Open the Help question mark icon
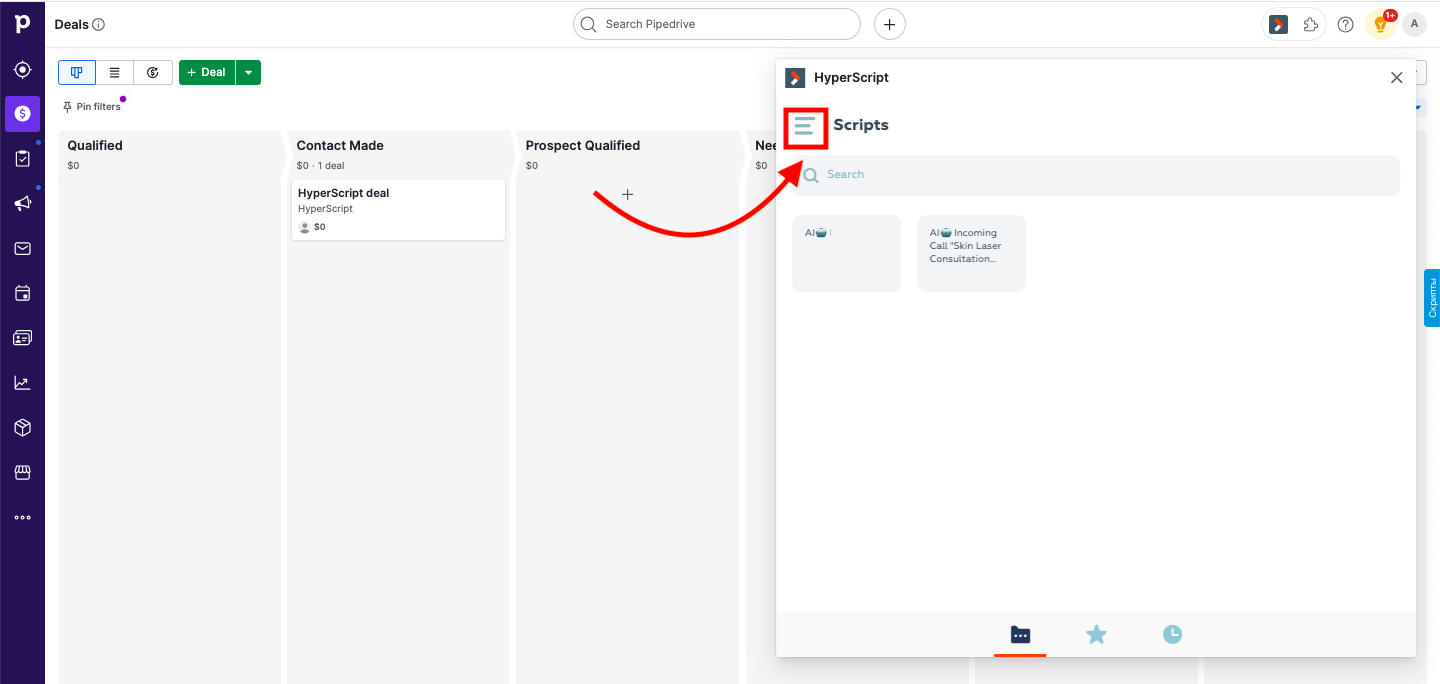 (1346, 24)
